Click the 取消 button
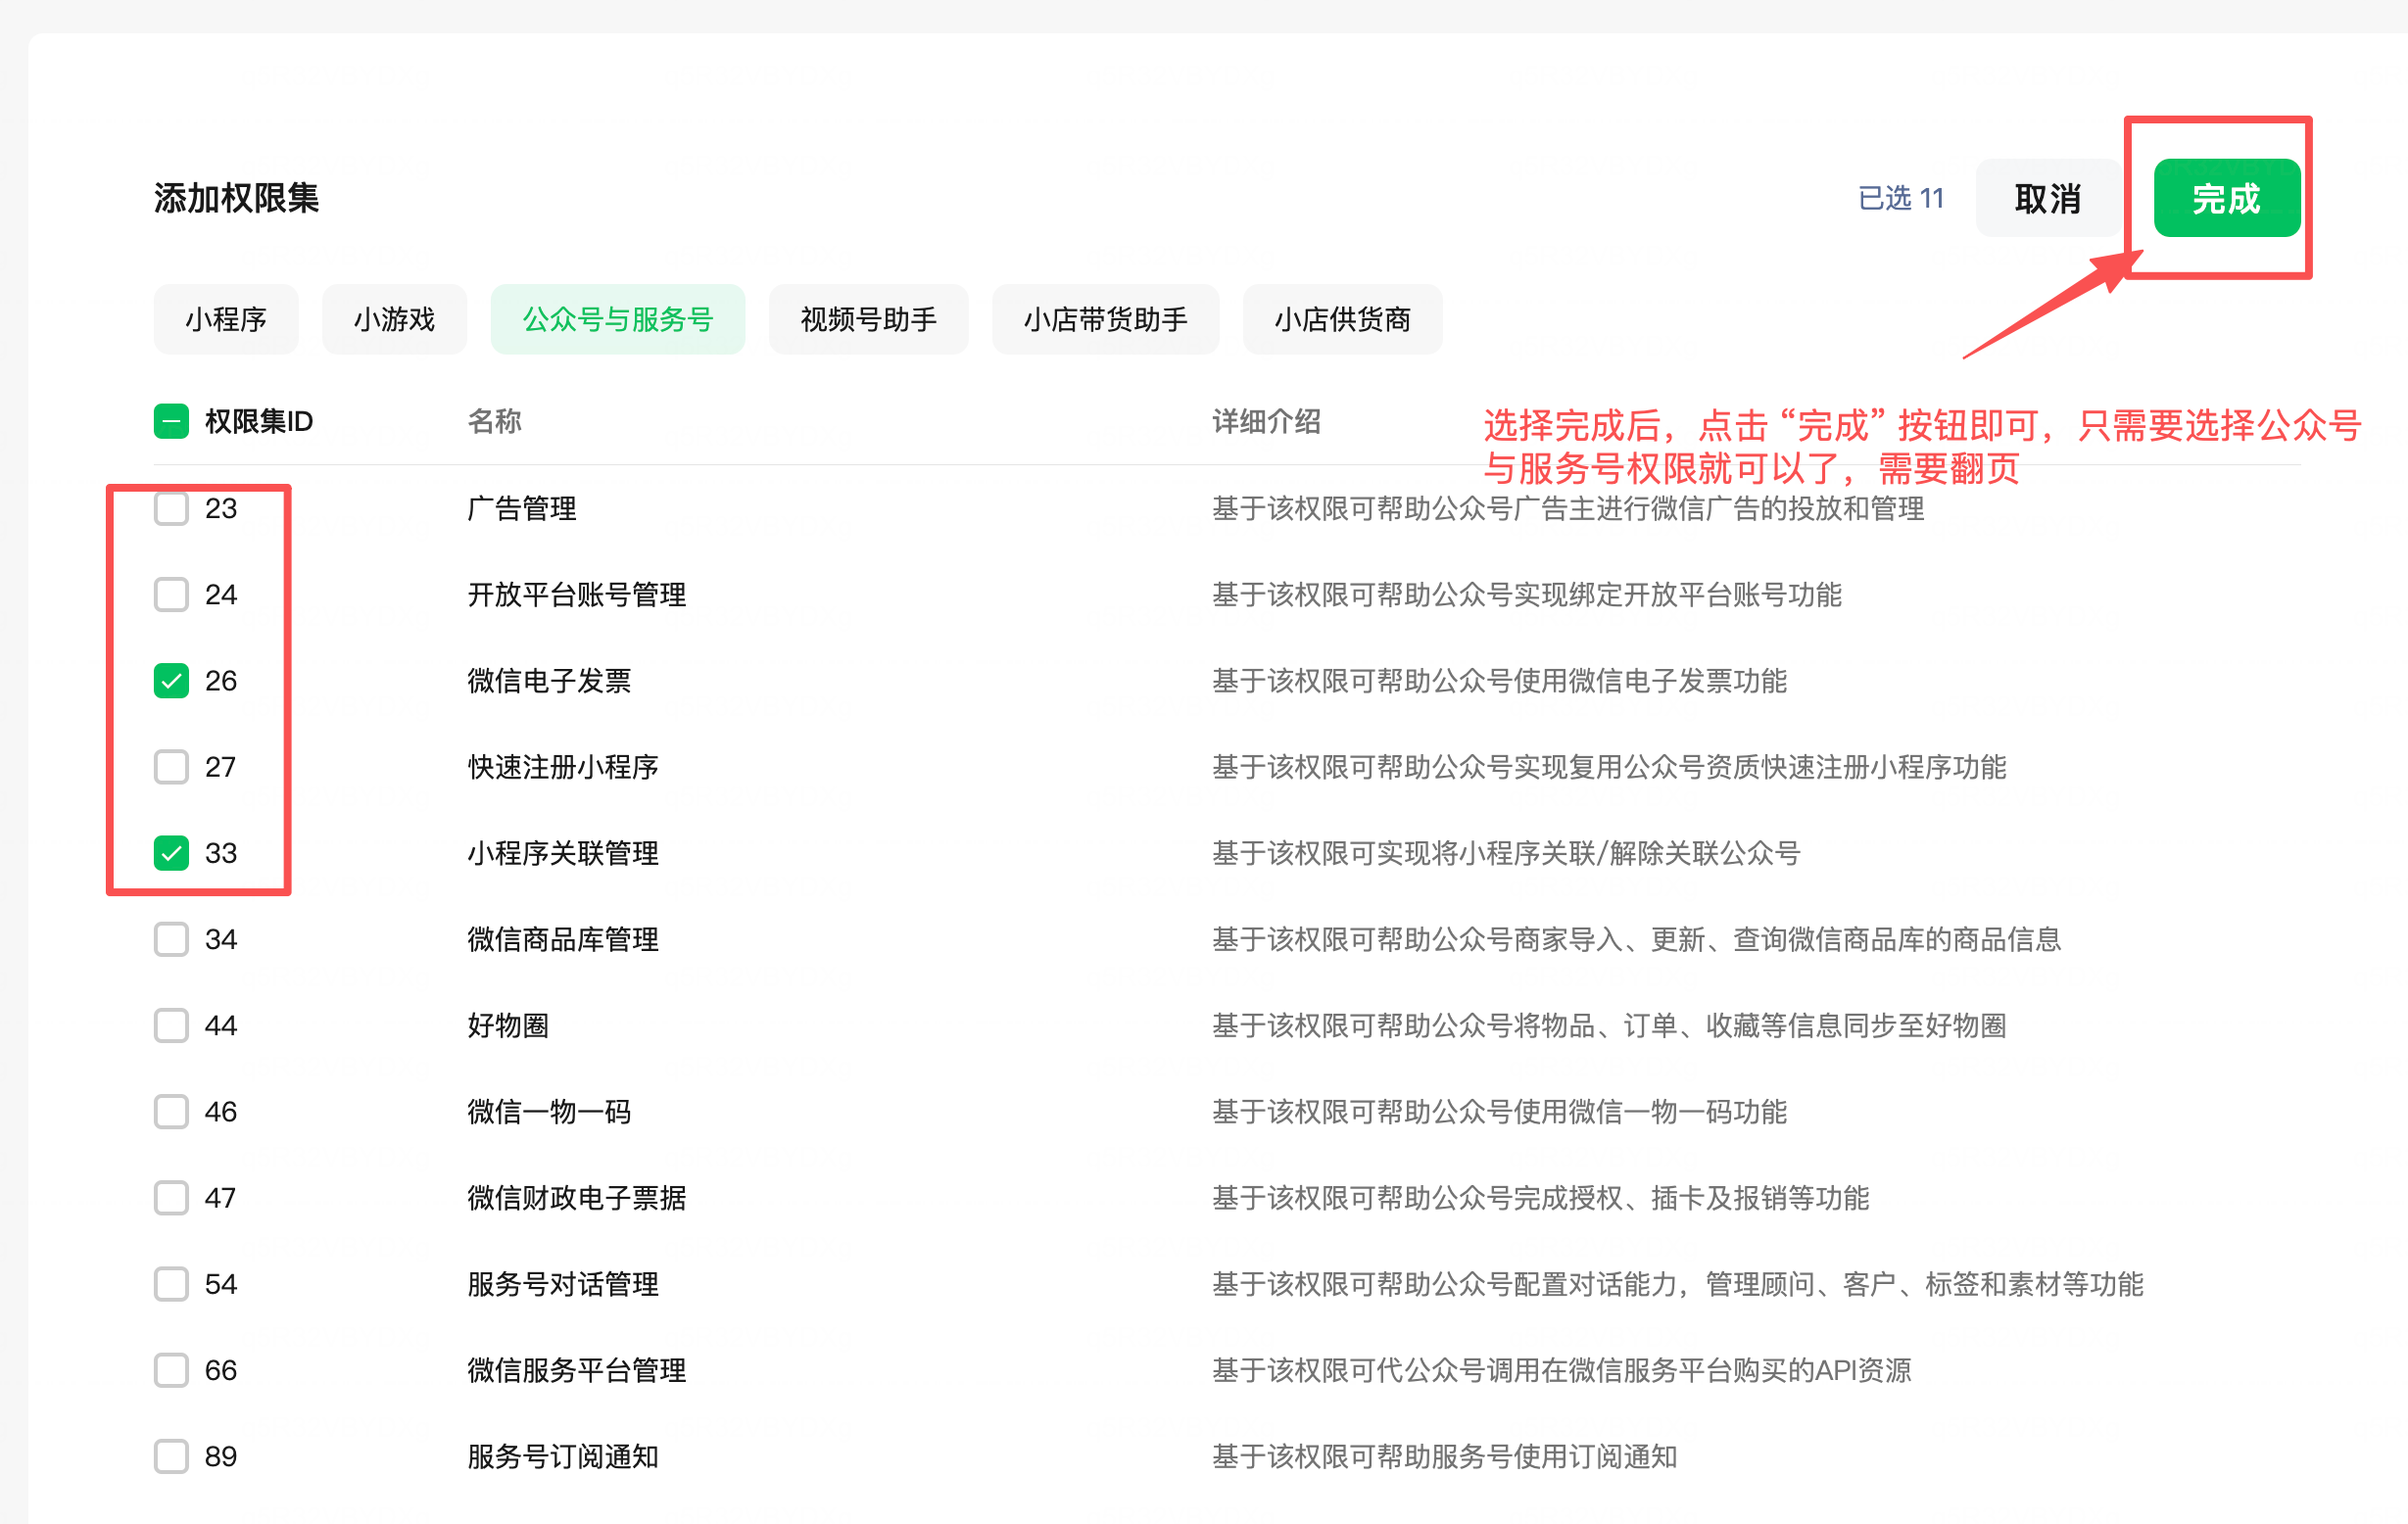Screen dimensions: 2408x1524 (x=2047, y=198)
